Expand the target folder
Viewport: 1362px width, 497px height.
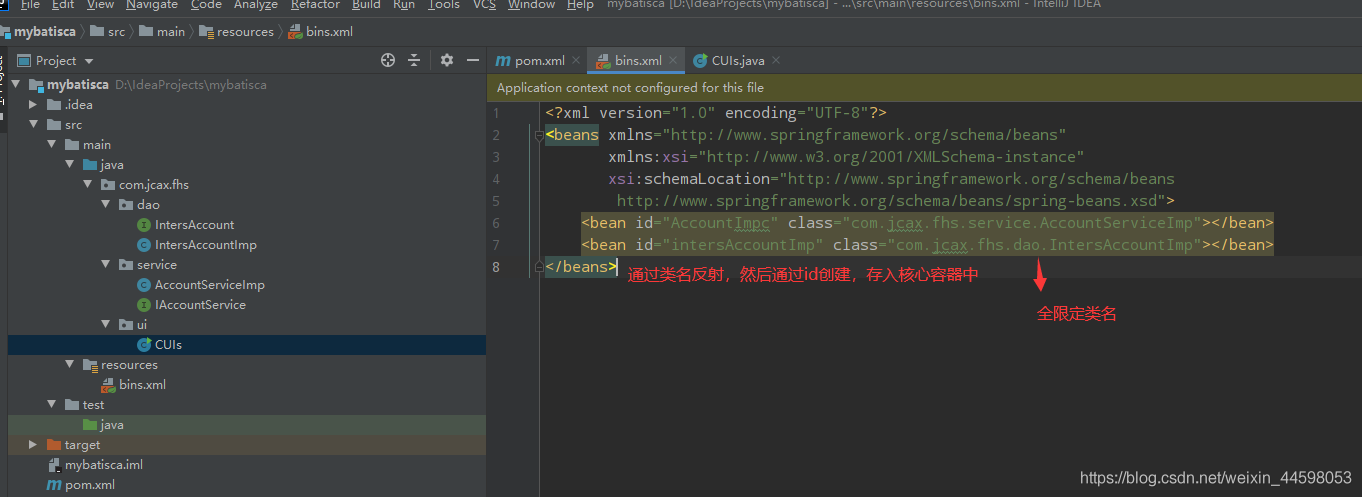click(x=34, y=445)
